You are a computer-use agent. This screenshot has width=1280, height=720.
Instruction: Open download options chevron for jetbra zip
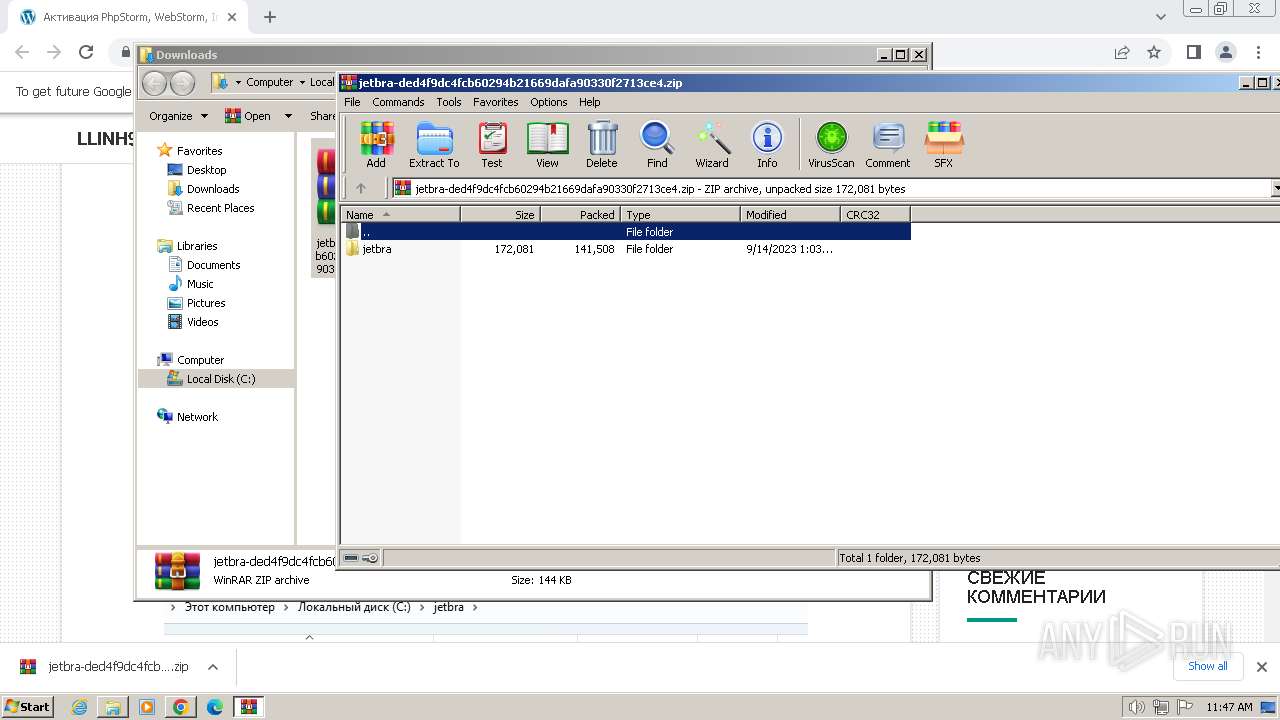pos(212,667)
